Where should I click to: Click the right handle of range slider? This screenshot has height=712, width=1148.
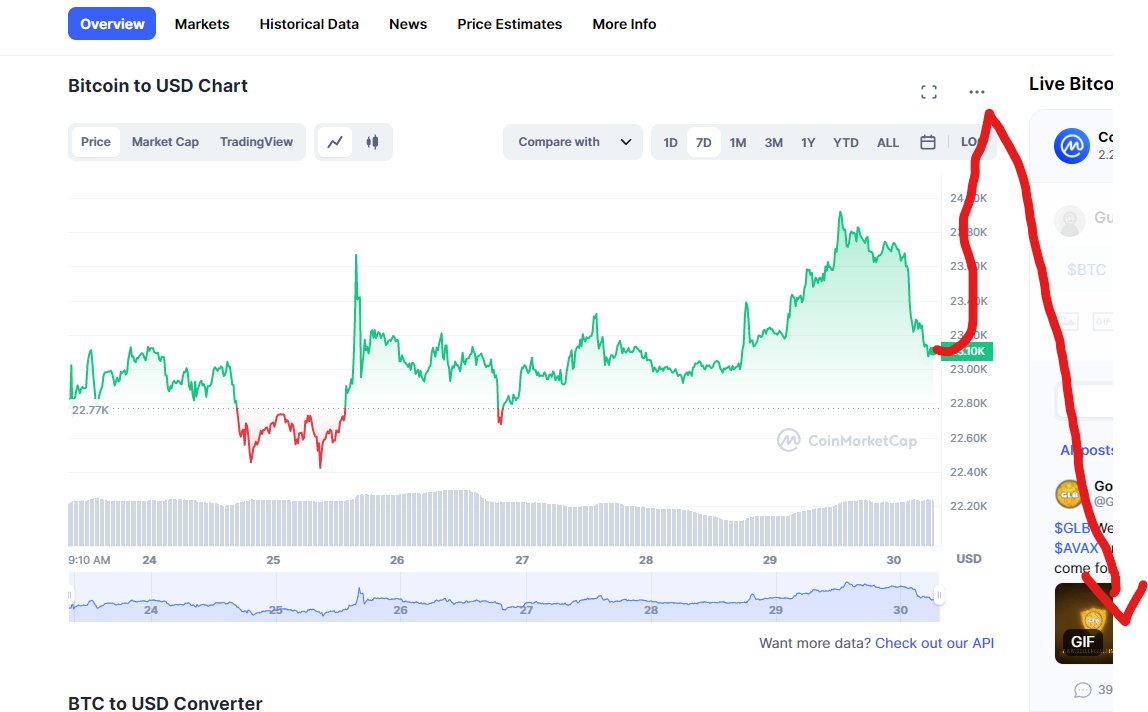[x=939, y=595]
